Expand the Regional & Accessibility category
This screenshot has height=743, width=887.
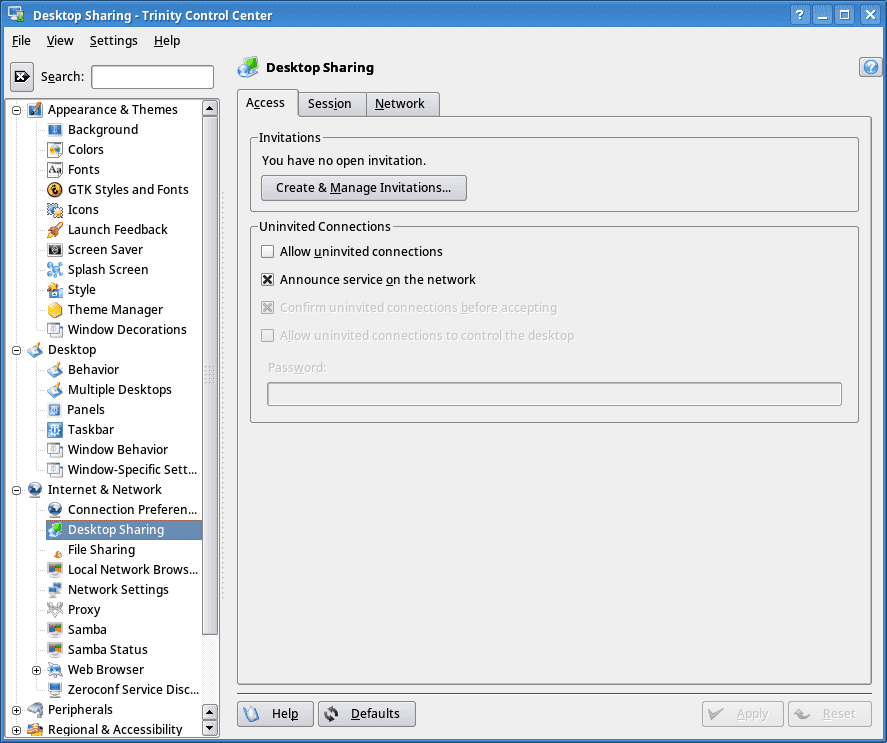tap(16, 730)
